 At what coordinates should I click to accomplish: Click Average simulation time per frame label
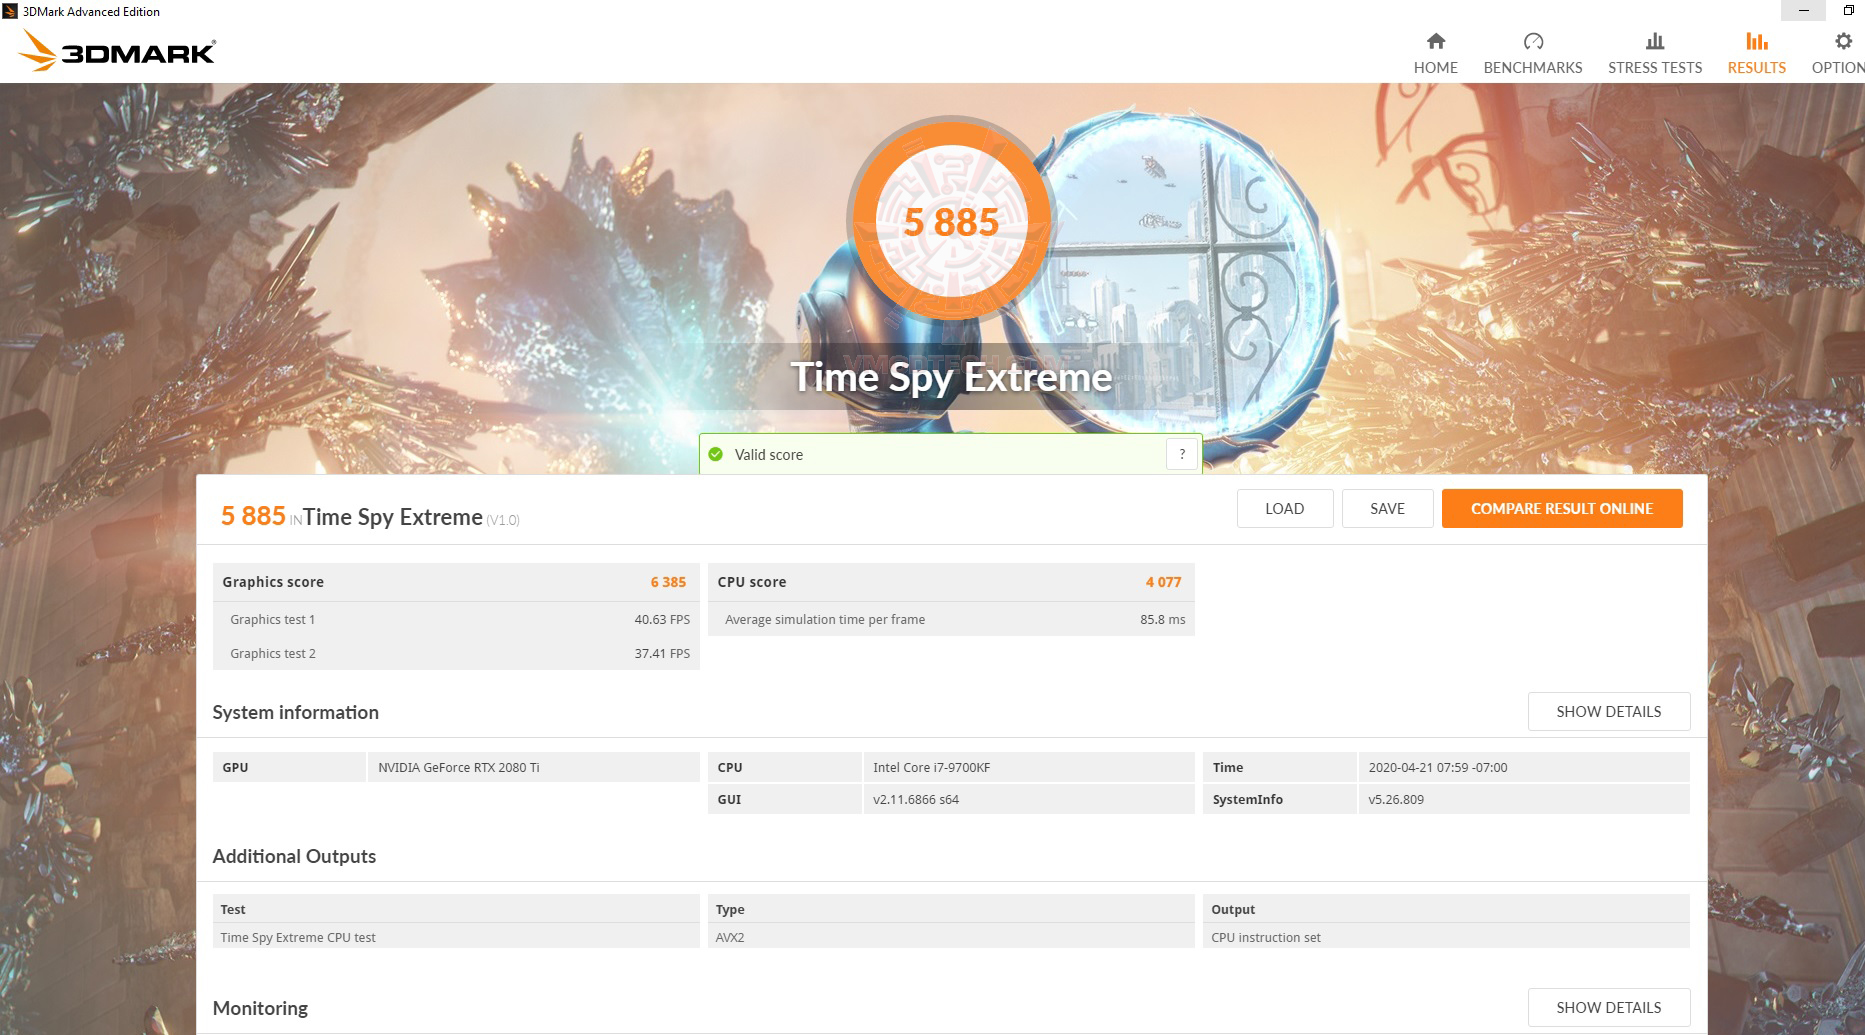[825, 620]
